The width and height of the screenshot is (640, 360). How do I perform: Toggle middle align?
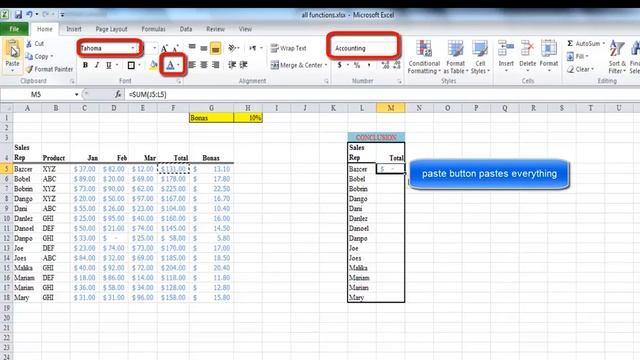pos(204,48)
